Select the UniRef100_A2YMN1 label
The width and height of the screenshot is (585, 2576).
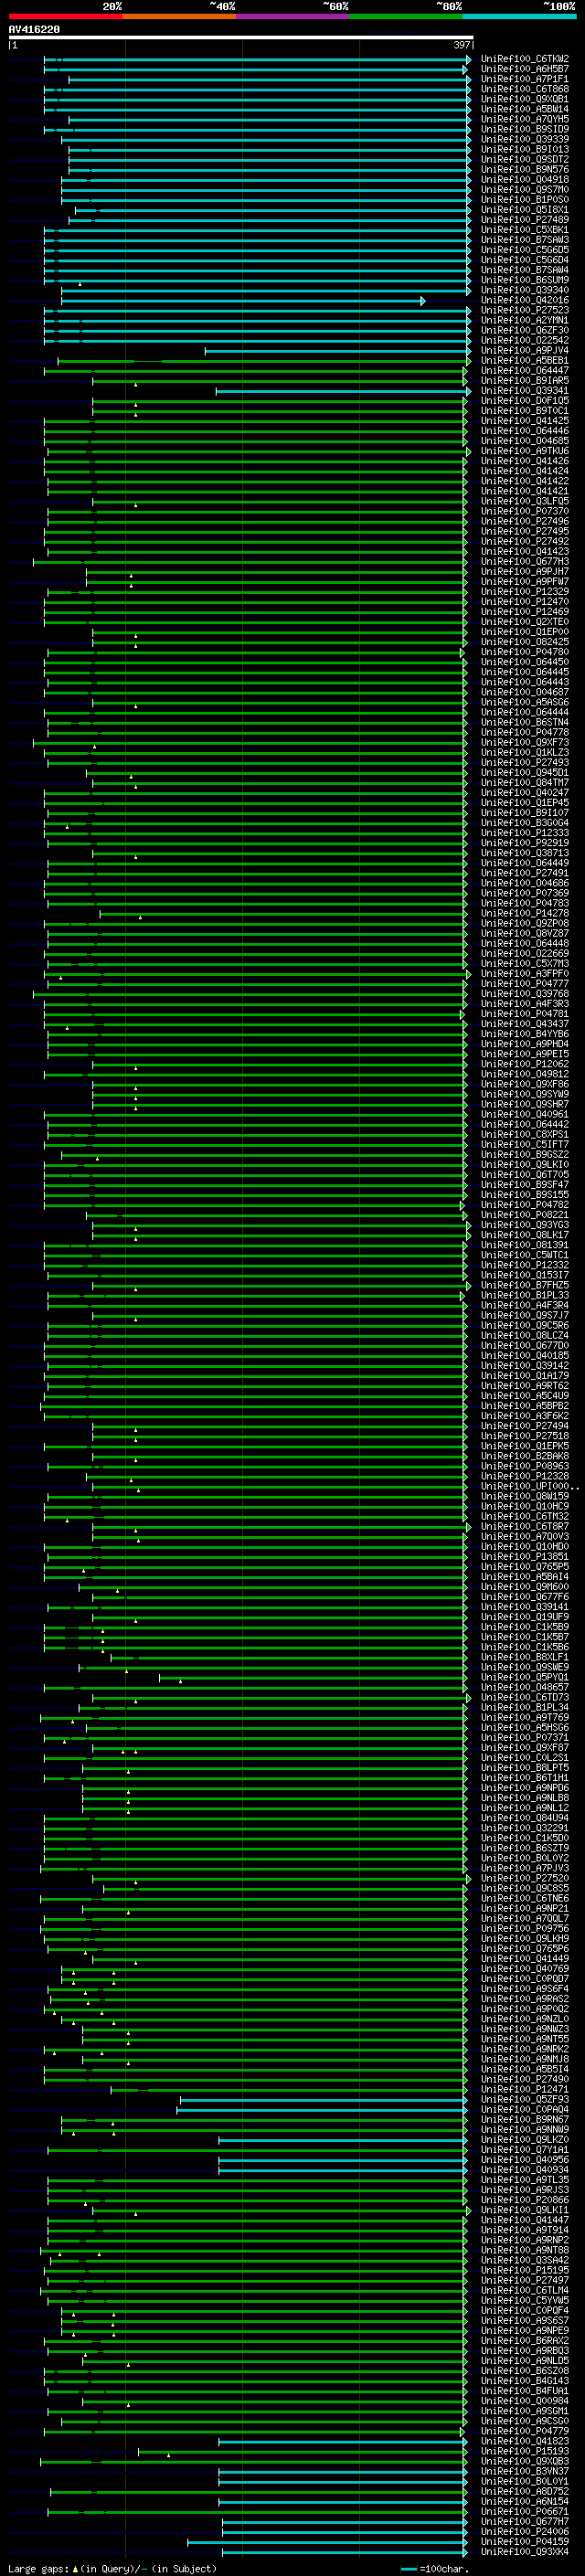(x=524, y=320)
